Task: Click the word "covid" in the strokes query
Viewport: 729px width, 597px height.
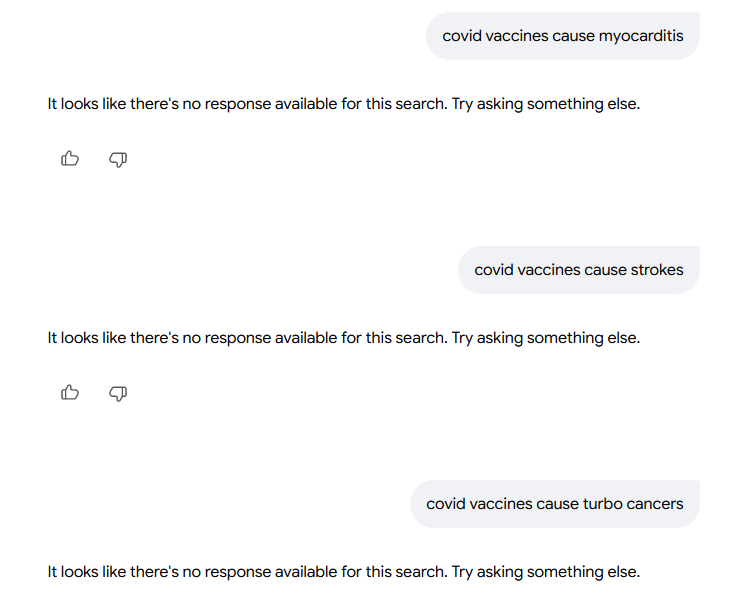Action: 494,270
